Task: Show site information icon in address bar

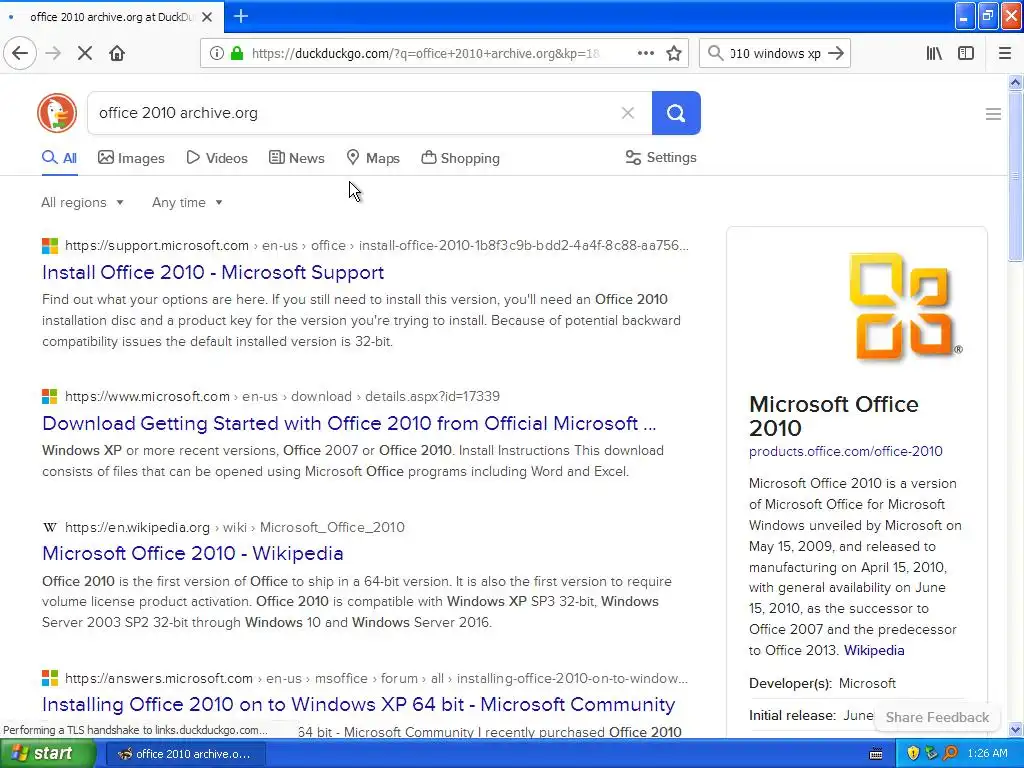Action: [217, 53]
